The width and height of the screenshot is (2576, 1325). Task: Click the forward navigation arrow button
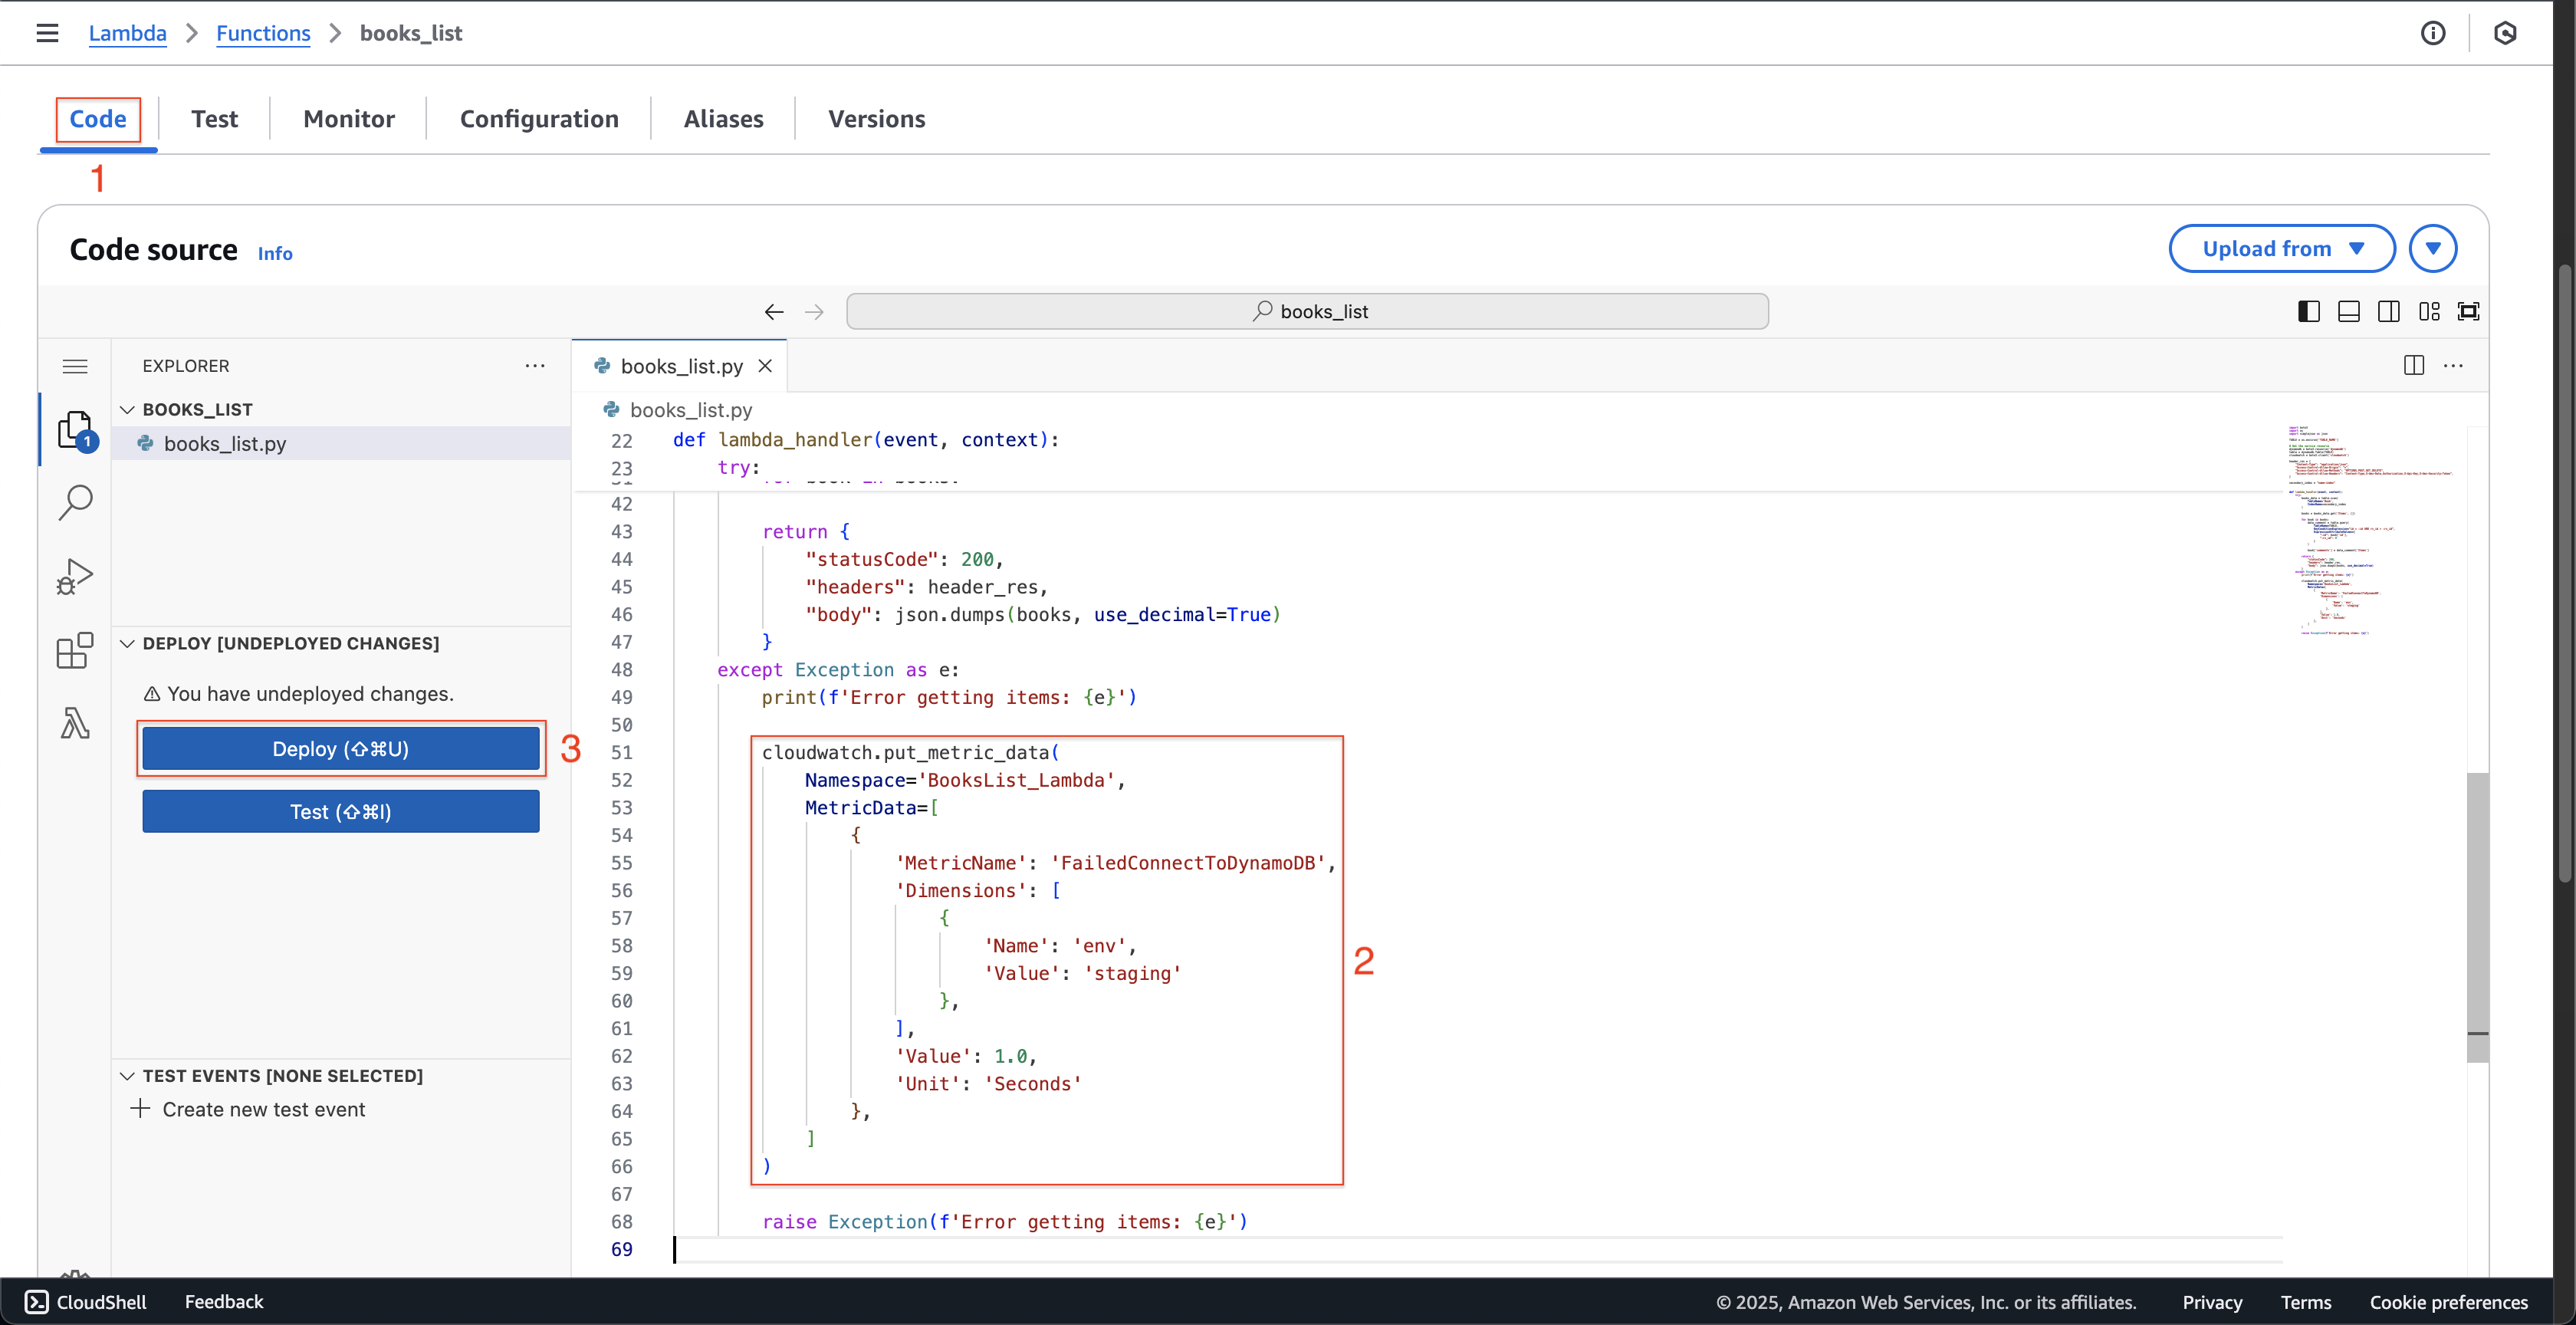(x=811, y=311)
